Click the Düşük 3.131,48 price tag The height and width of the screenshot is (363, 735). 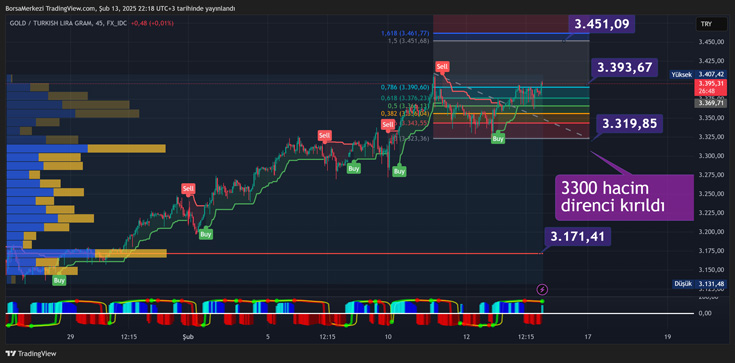click(x=699, y=284)
